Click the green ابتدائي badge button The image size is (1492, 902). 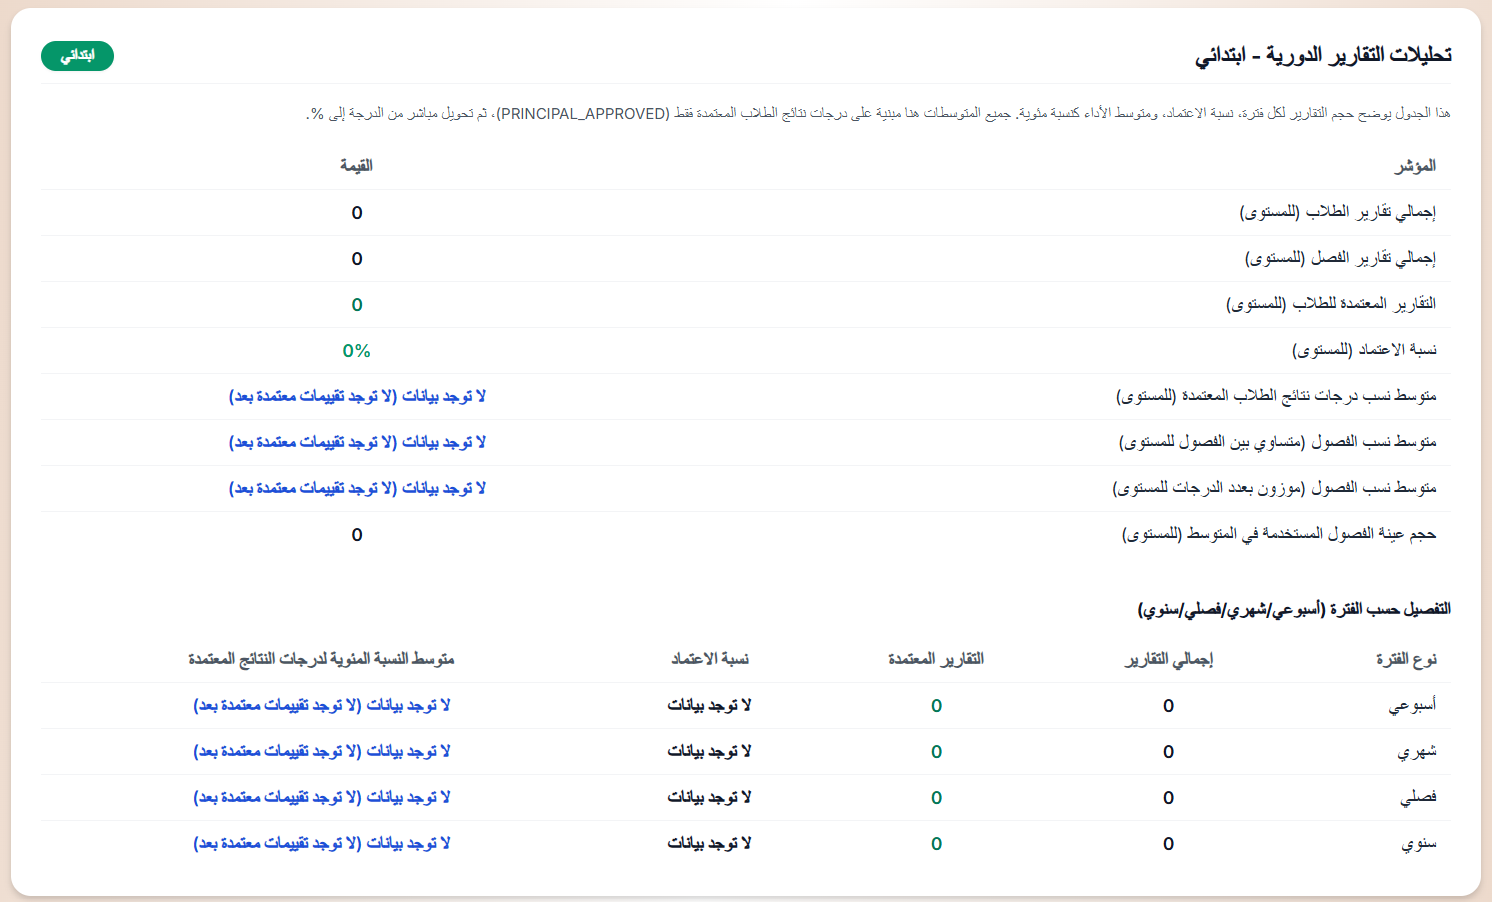pyautogui.click(x=77, y=56)
